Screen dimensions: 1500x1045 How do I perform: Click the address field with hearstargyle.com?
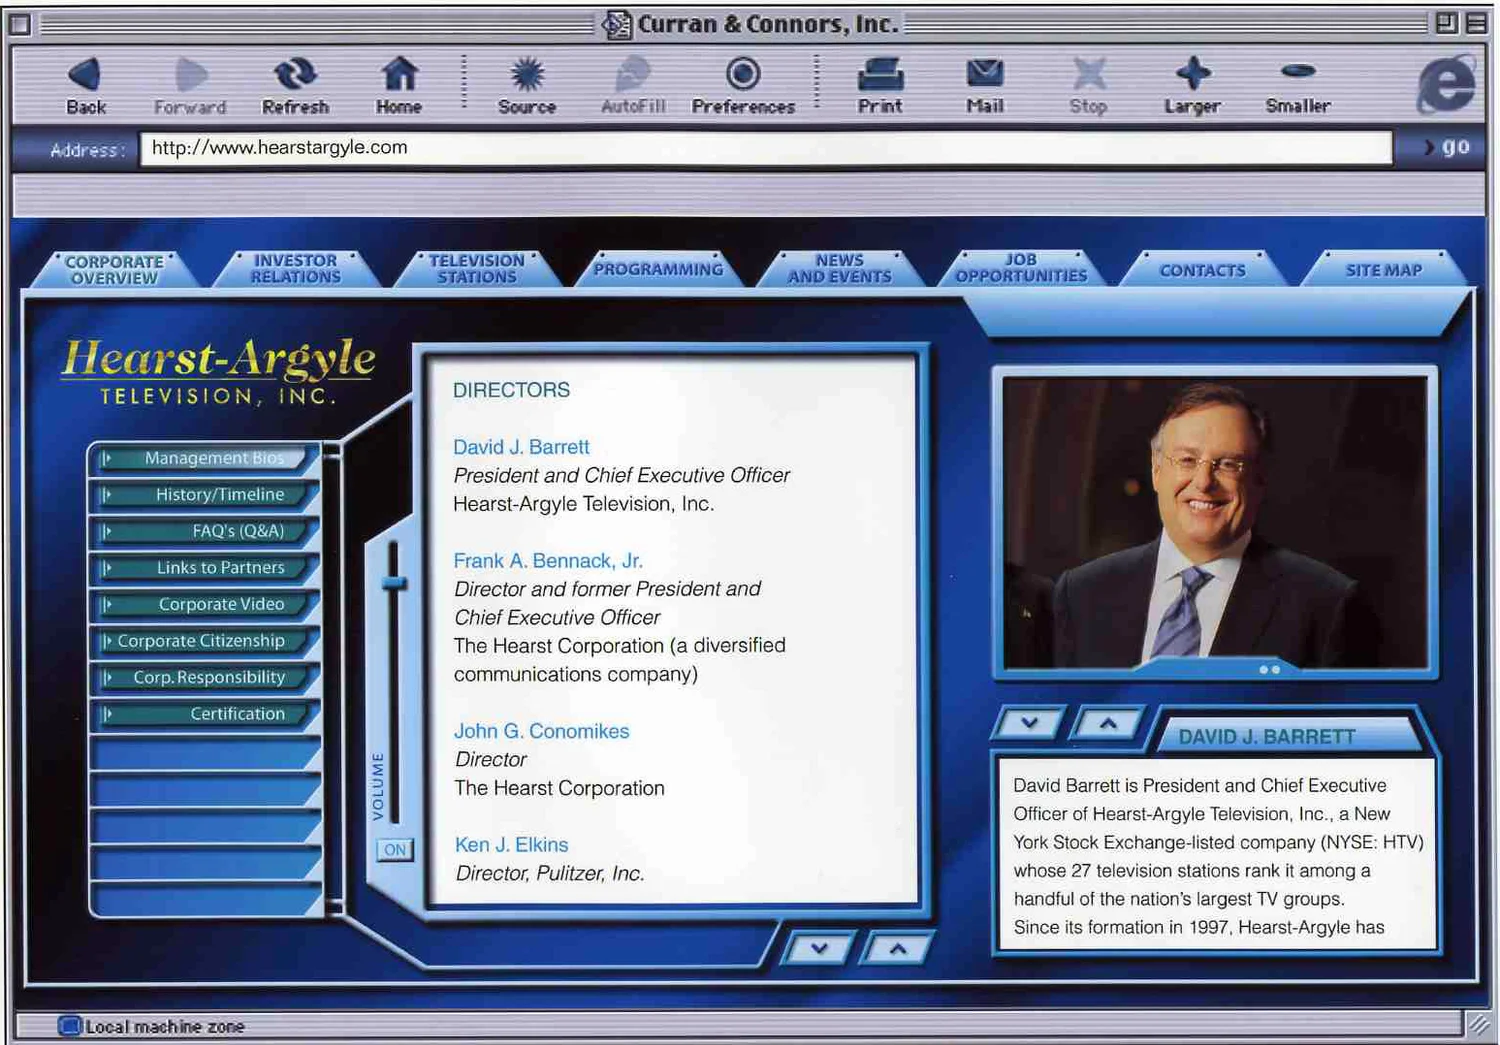click(766, 148)
